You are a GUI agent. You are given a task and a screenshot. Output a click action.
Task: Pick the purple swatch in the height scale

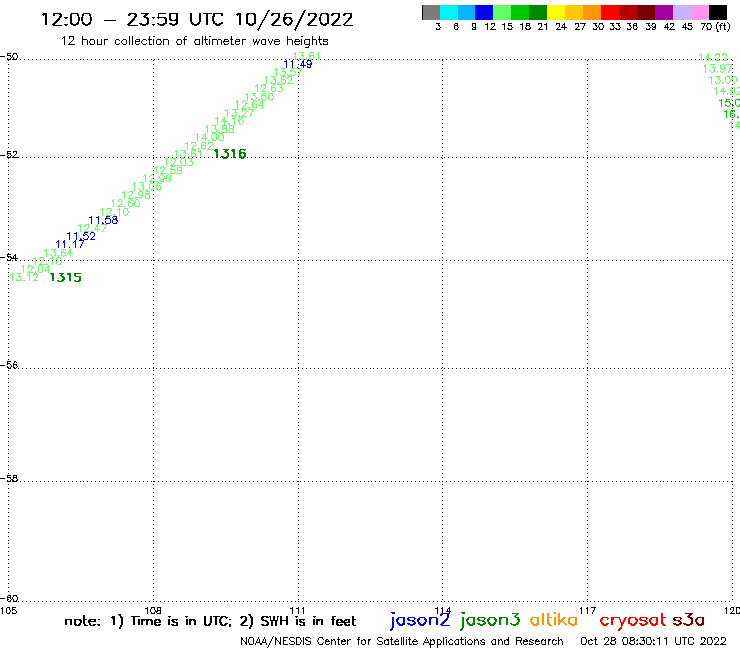pyautogui.click(x=664, y=12)
